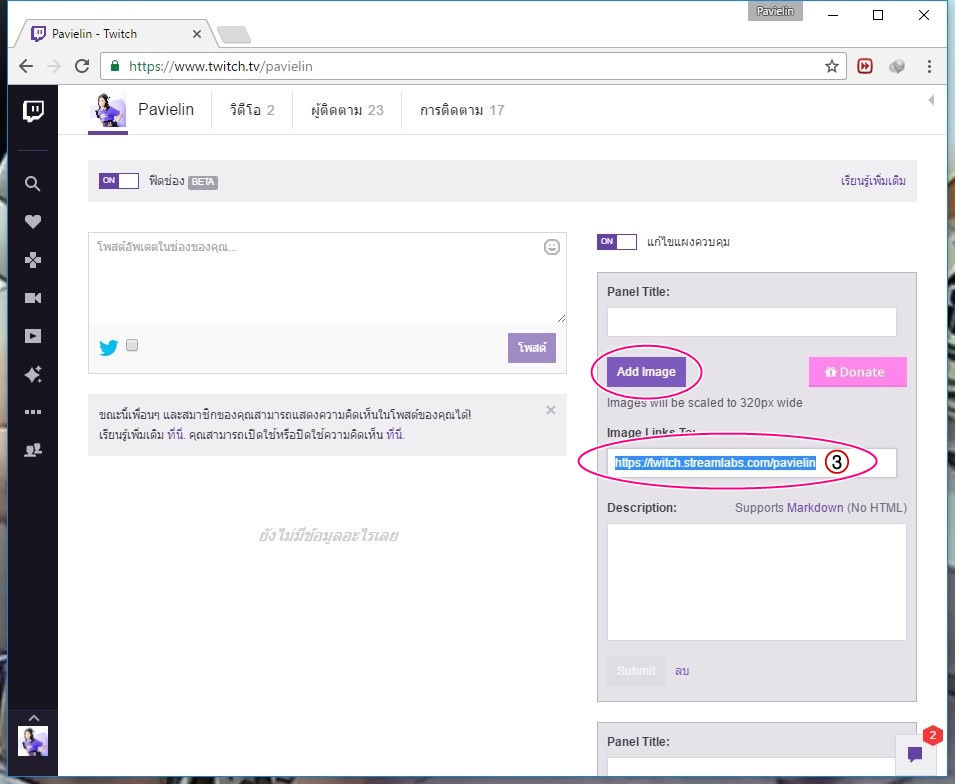Click the 'ยังไม่มีข้อมูลอะไรเลย' empty feed text

(x=328, y=535)
